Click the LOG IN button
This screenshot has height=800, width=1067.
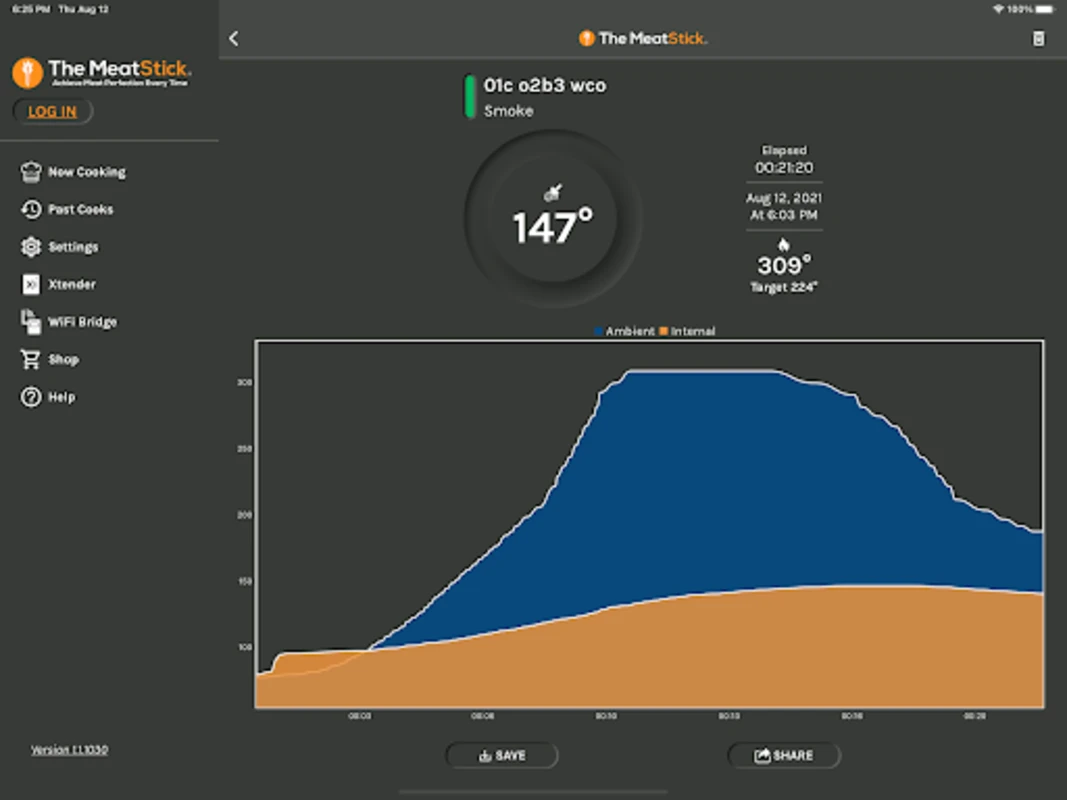[52, 112]
